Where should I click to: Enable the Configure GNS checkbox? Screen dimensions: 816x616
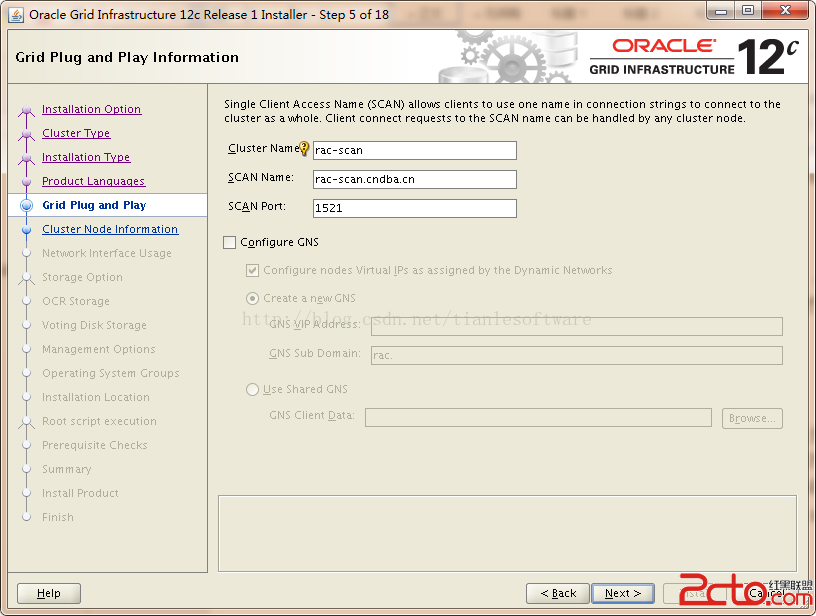click(230, 242)
